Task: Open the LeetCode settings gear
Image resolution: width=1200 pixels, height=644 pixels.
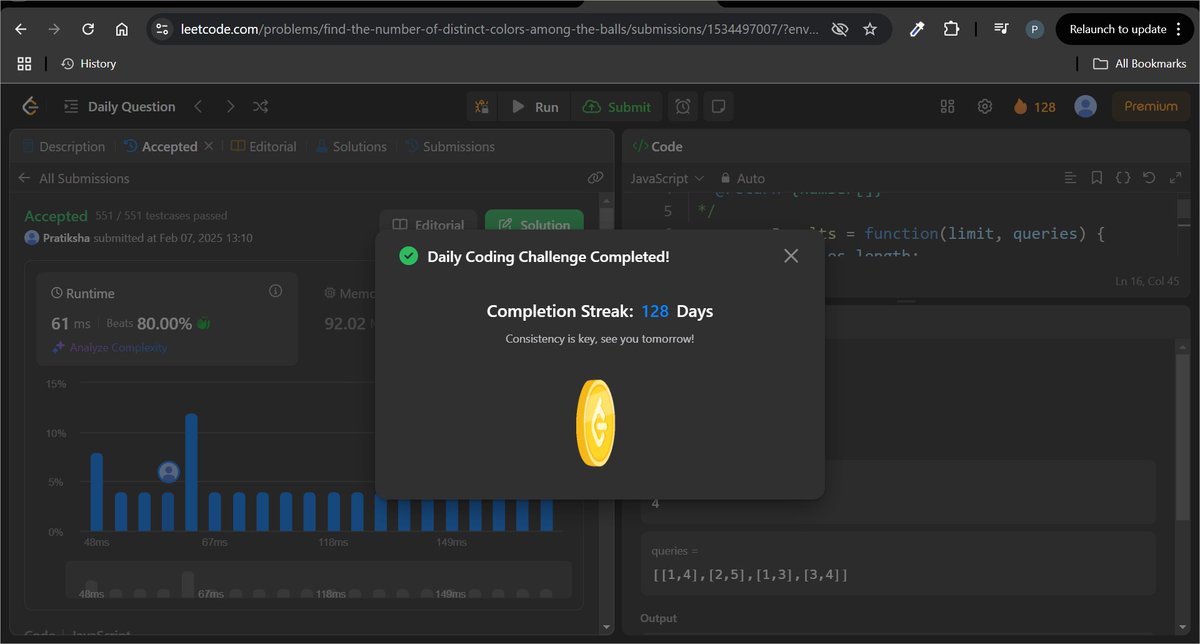Action: point(985,106)
